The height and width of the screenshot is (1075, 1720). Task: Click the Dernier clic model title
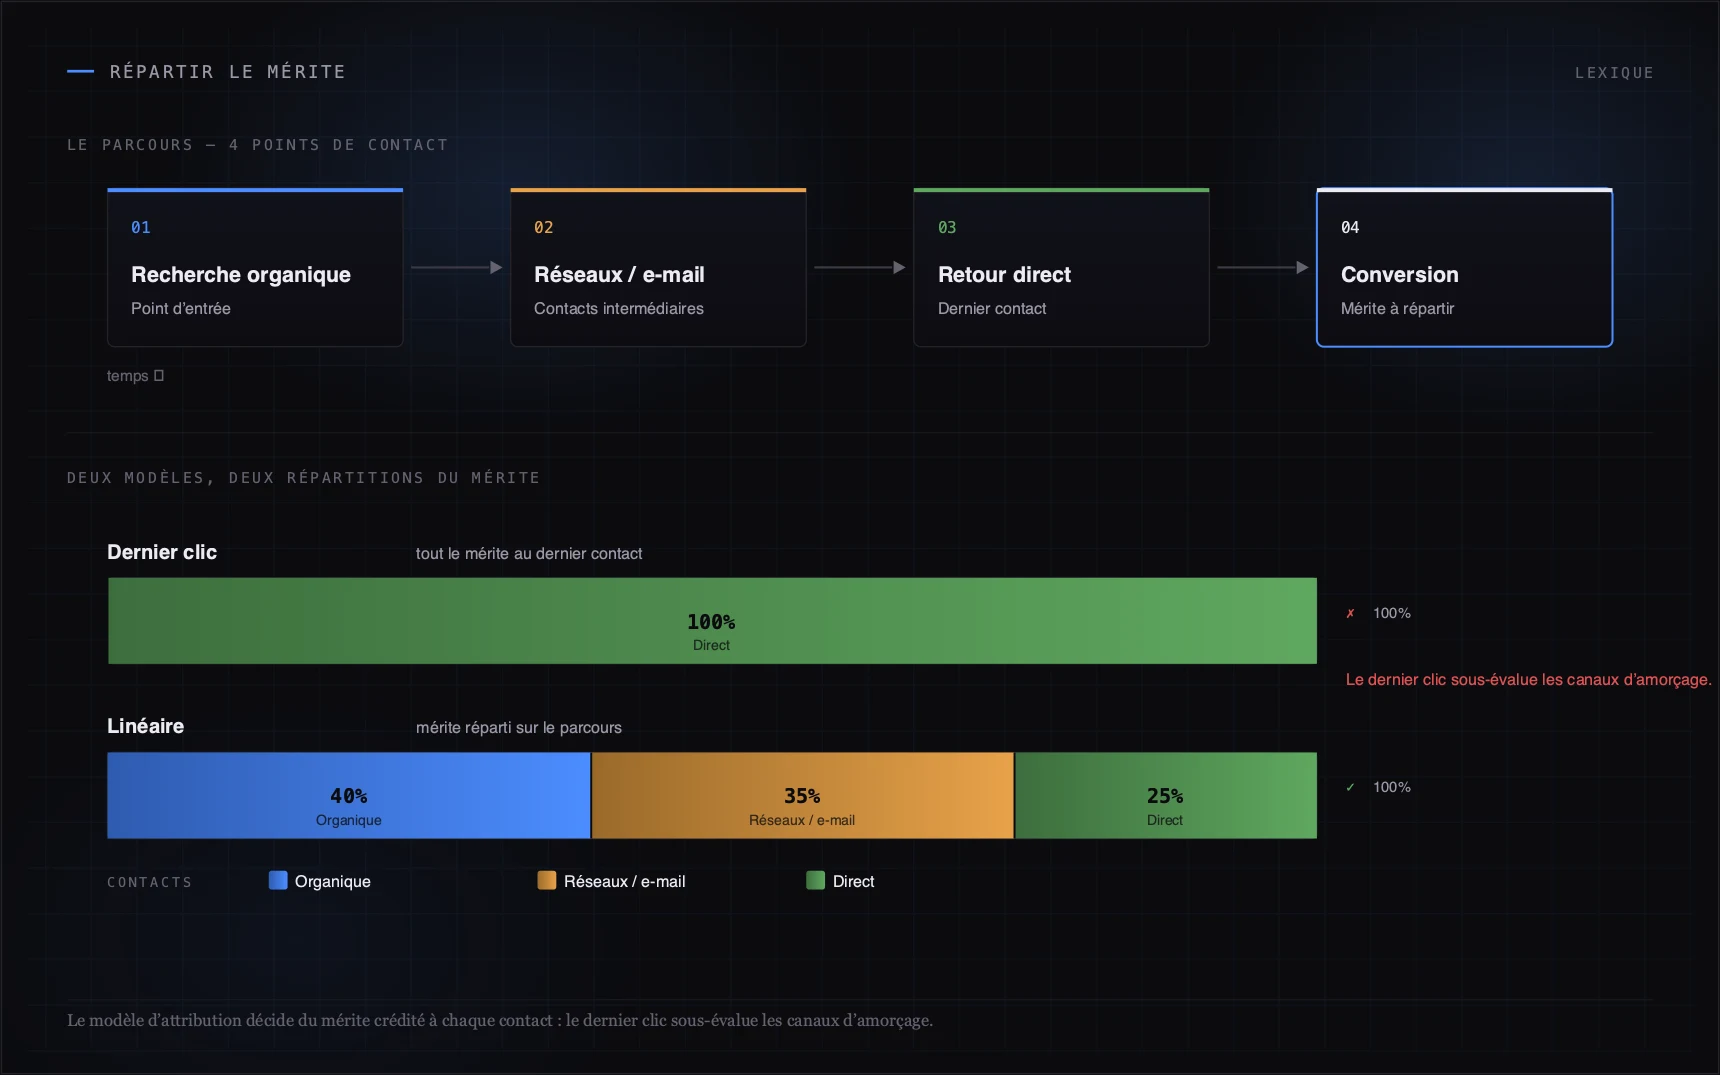pyautogui.click(x=162, y=552)
